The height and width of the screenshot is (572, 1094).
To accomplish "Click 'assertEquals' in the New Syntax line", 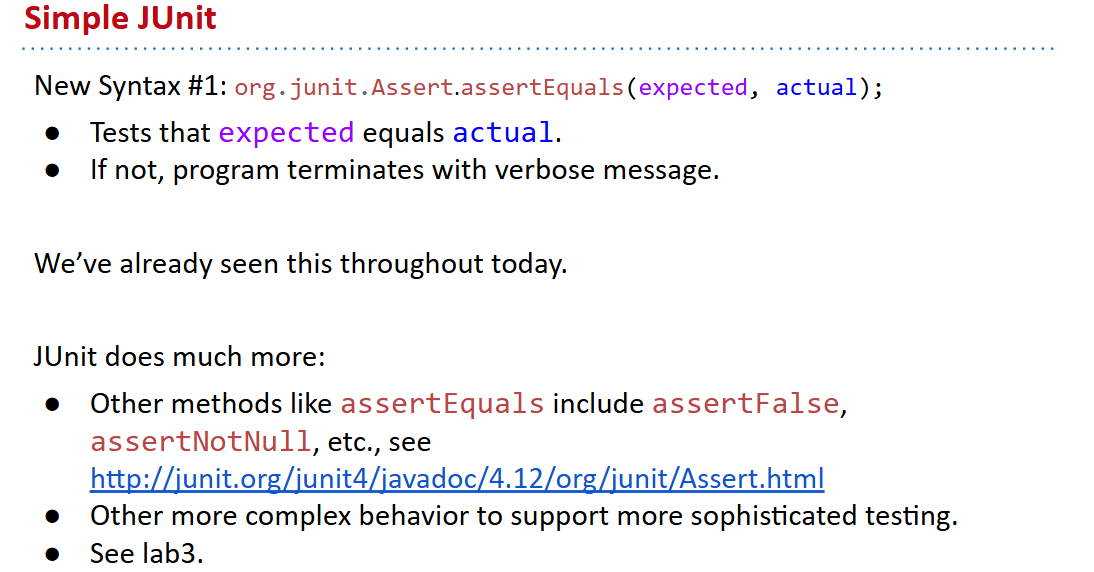I will coord(542,88).
